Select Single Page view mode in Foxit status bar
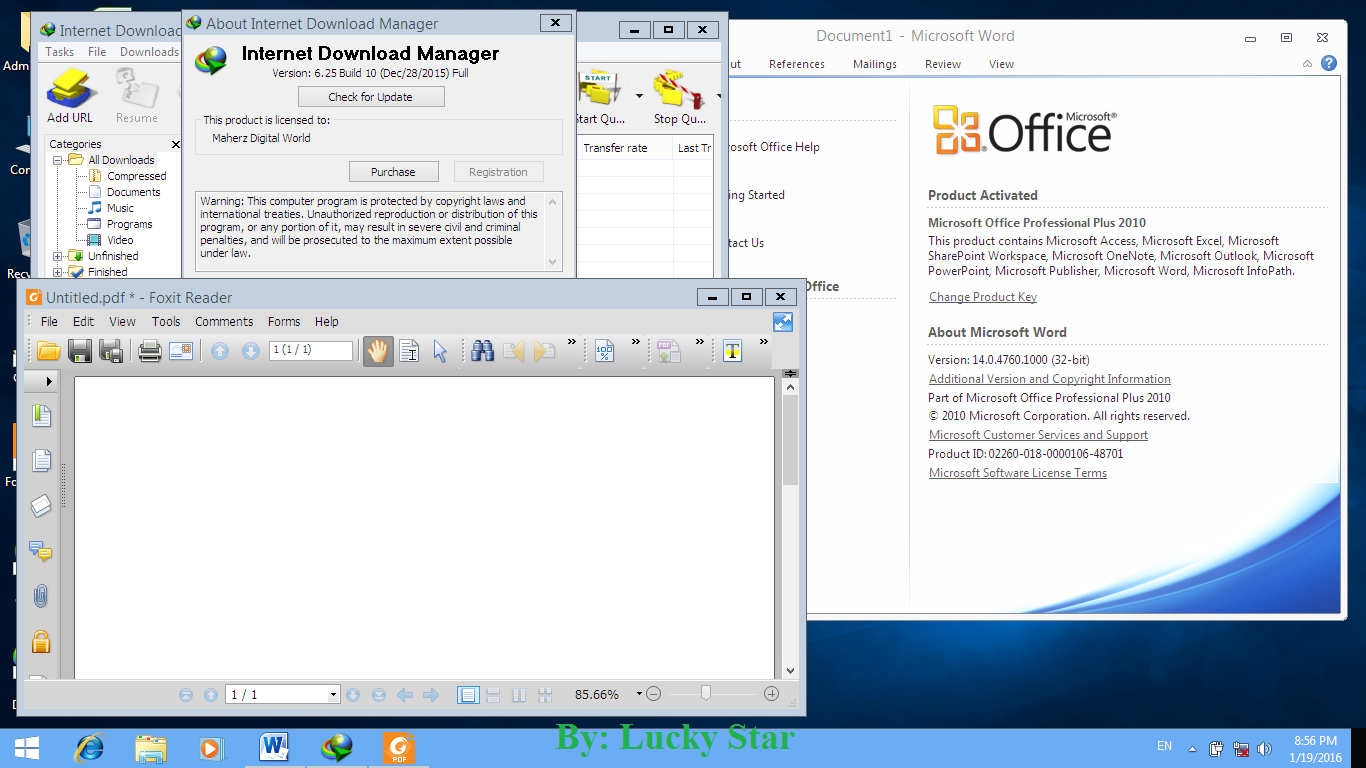Screen dimensions: 1366x768 [468, 694]
